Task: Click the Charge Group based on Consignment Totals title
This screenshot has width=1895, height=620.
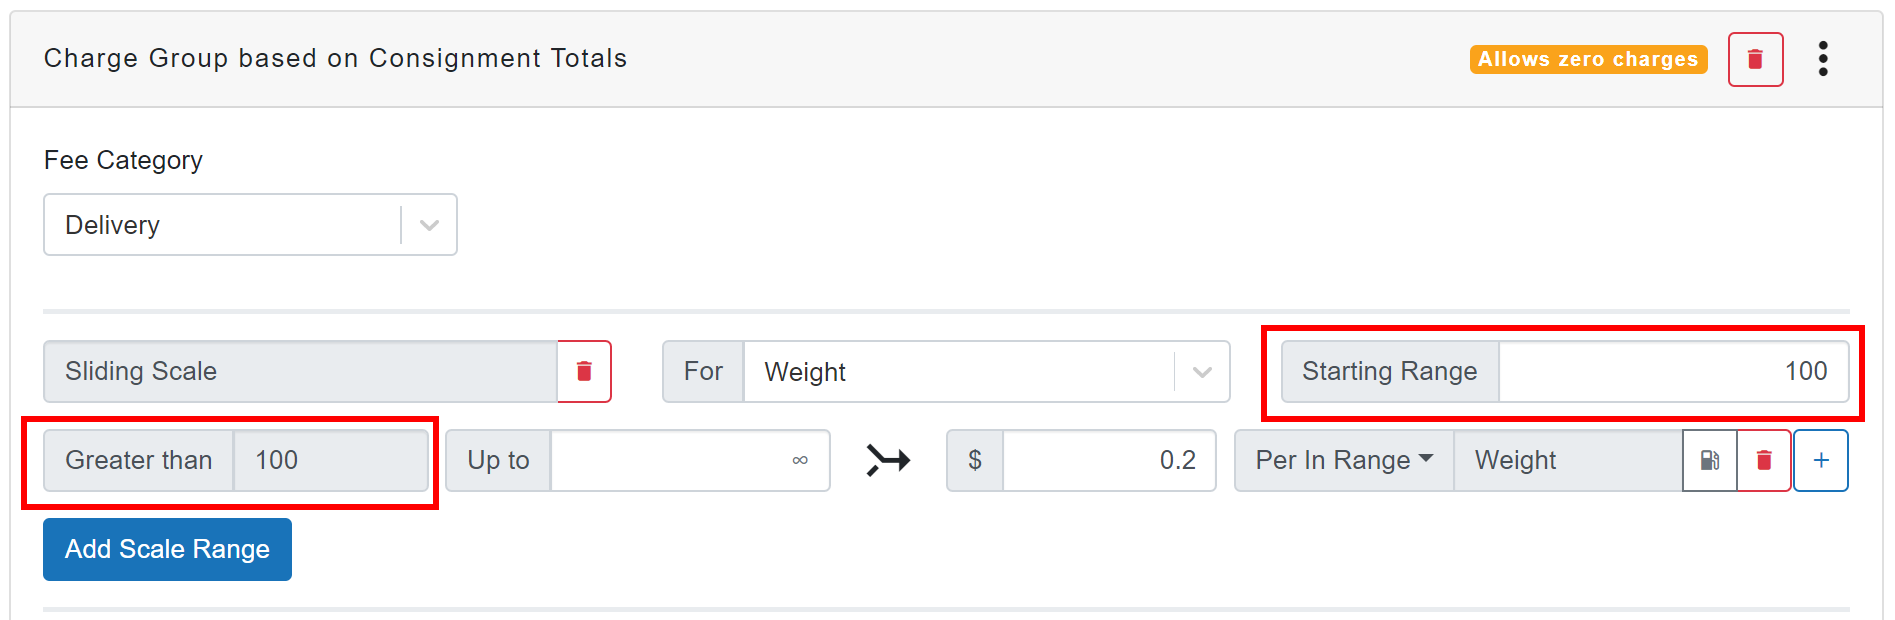Action: pos(335,58)
